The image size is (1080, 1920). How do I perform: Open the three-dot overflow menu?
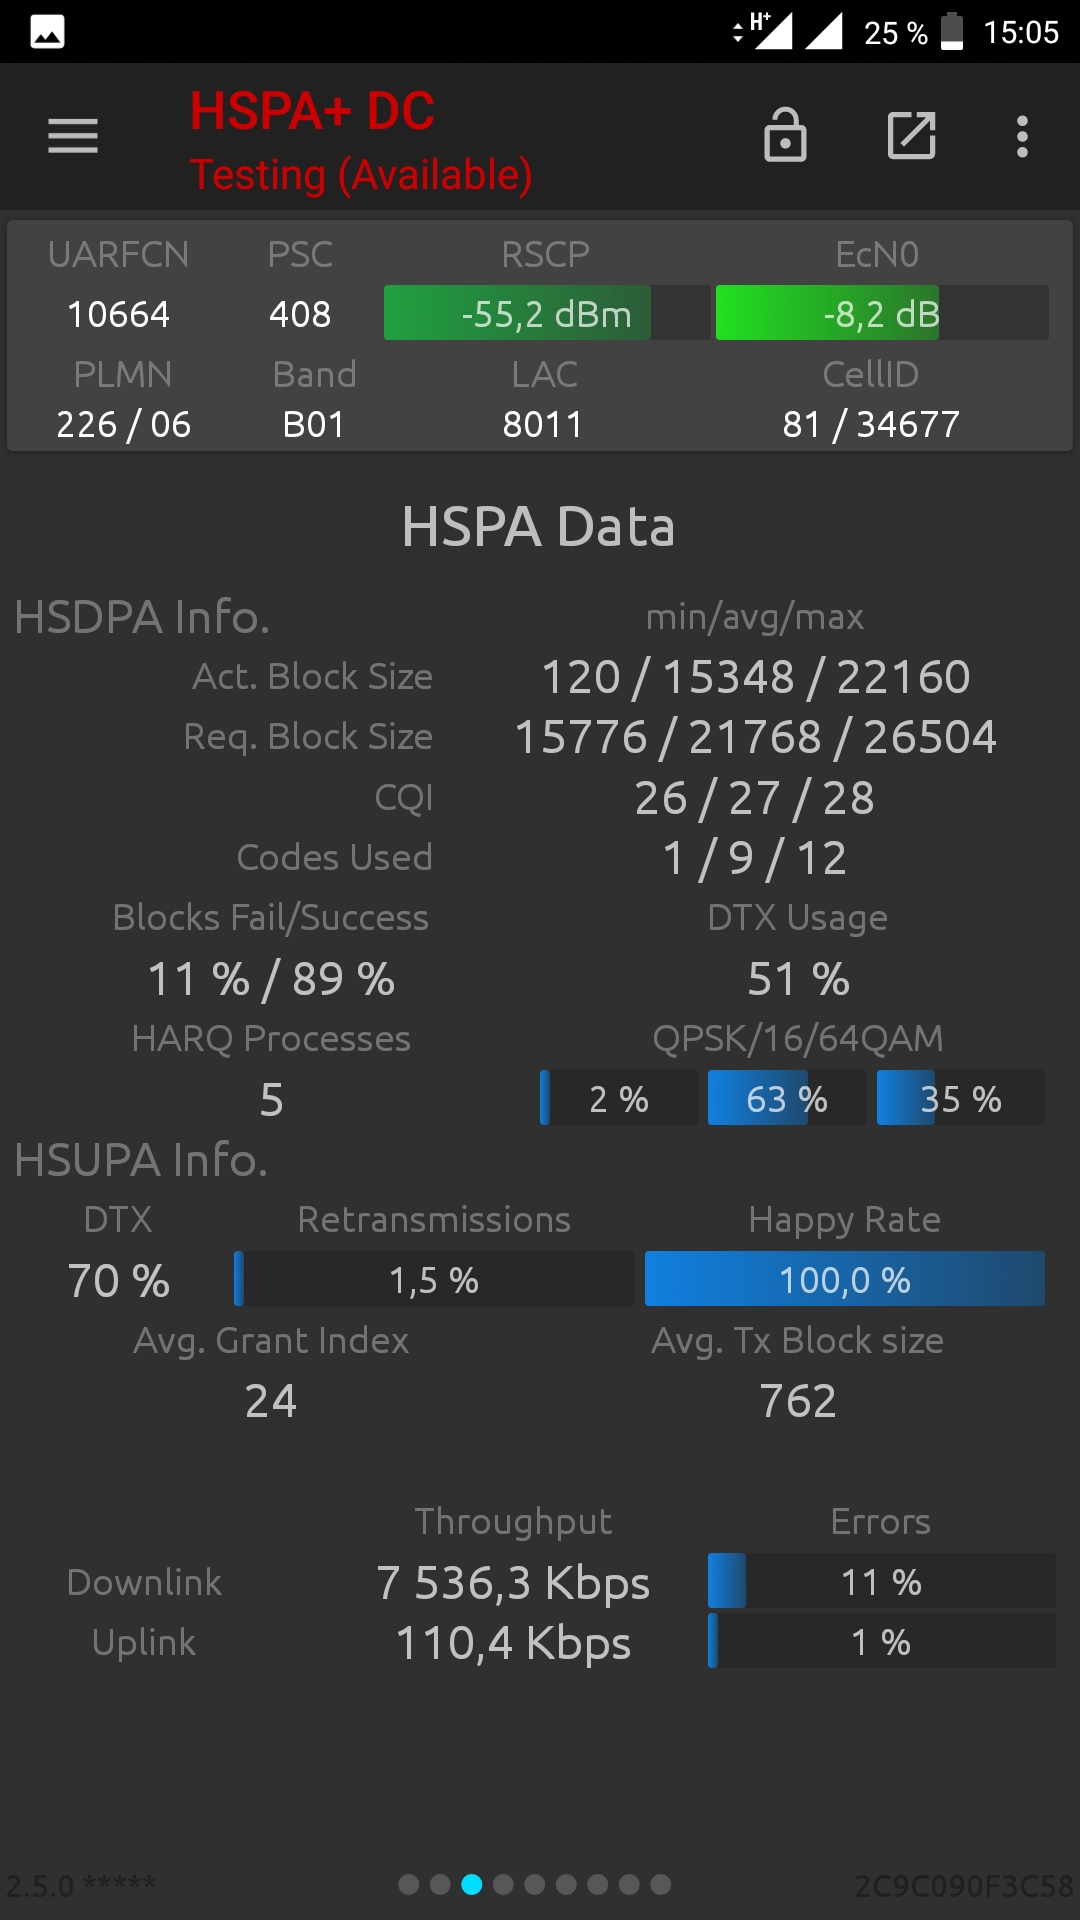pos(1022,136)
